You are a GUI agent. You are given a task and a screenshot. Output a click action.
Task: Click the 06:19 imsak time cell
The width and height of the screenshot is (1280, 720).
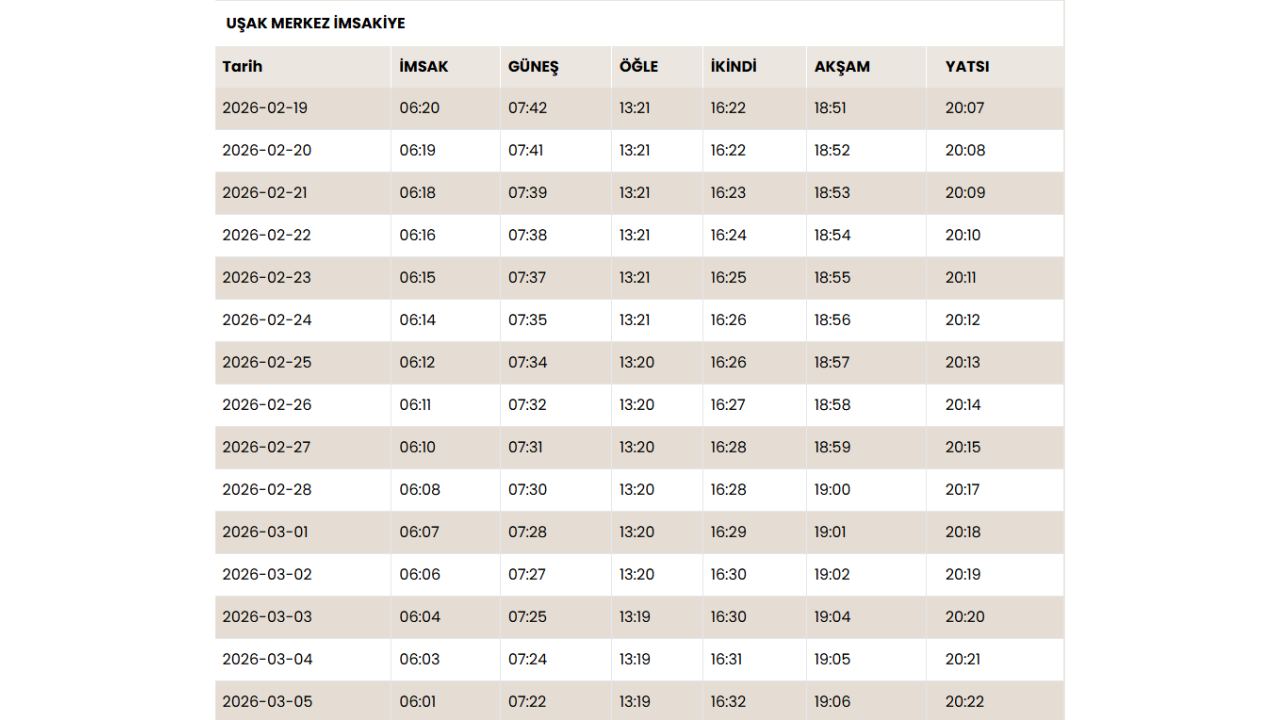pyautogui.click(x=417, y=150)
